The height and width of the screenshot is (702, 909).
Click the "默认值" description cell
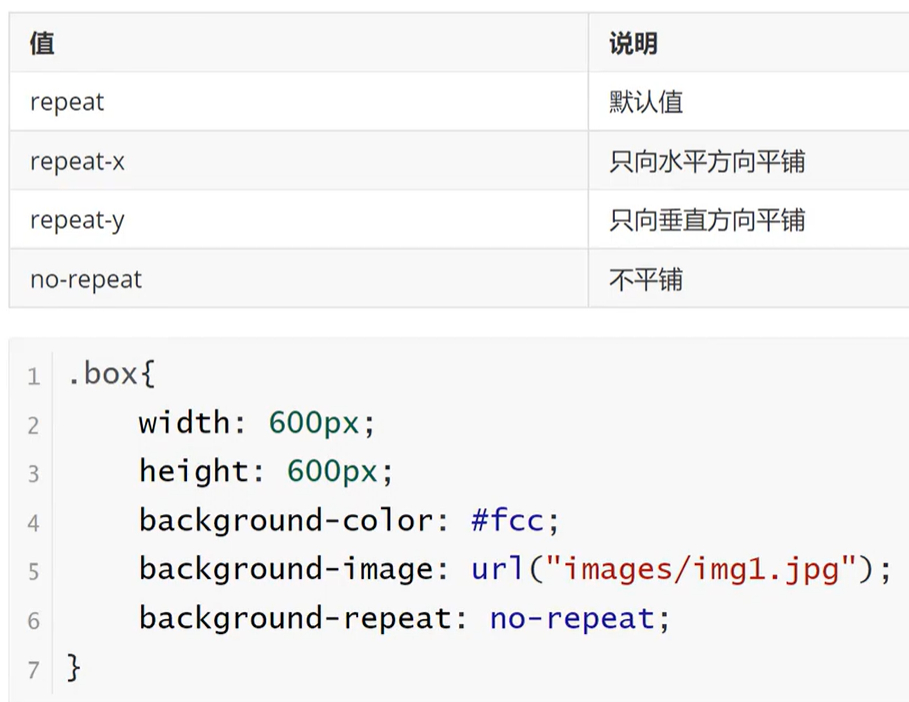point(646,102)
